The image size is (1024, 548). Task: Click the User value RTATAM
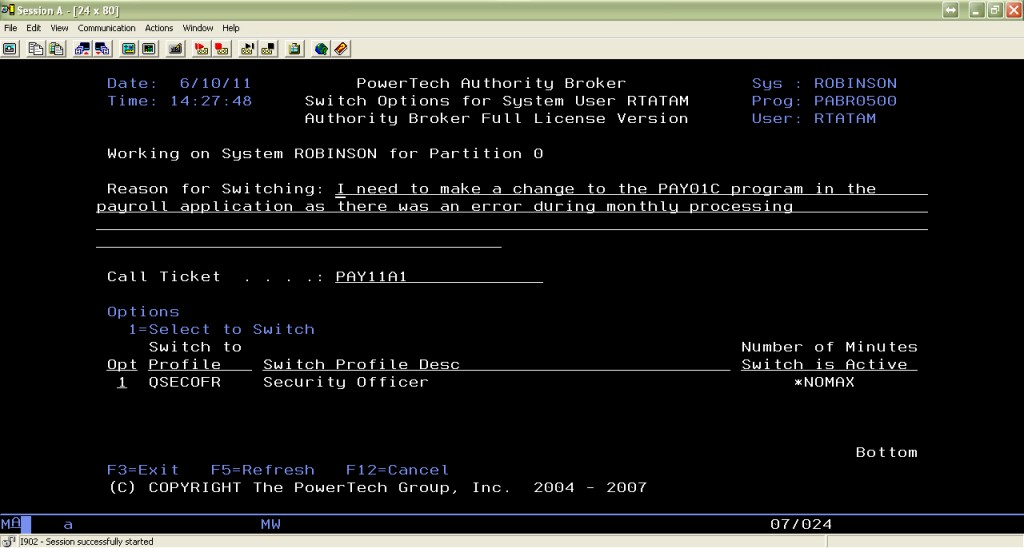pos(844,119)
